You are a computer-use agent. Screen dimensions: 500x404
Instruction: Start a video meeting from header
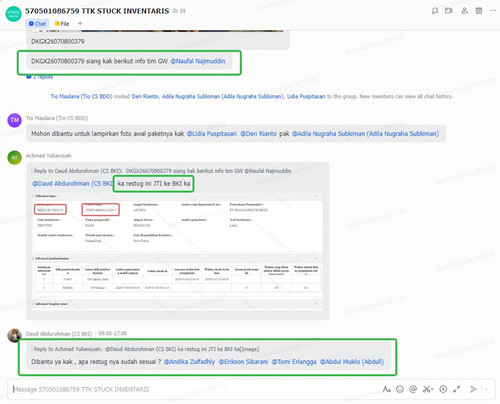pos(449,11)
